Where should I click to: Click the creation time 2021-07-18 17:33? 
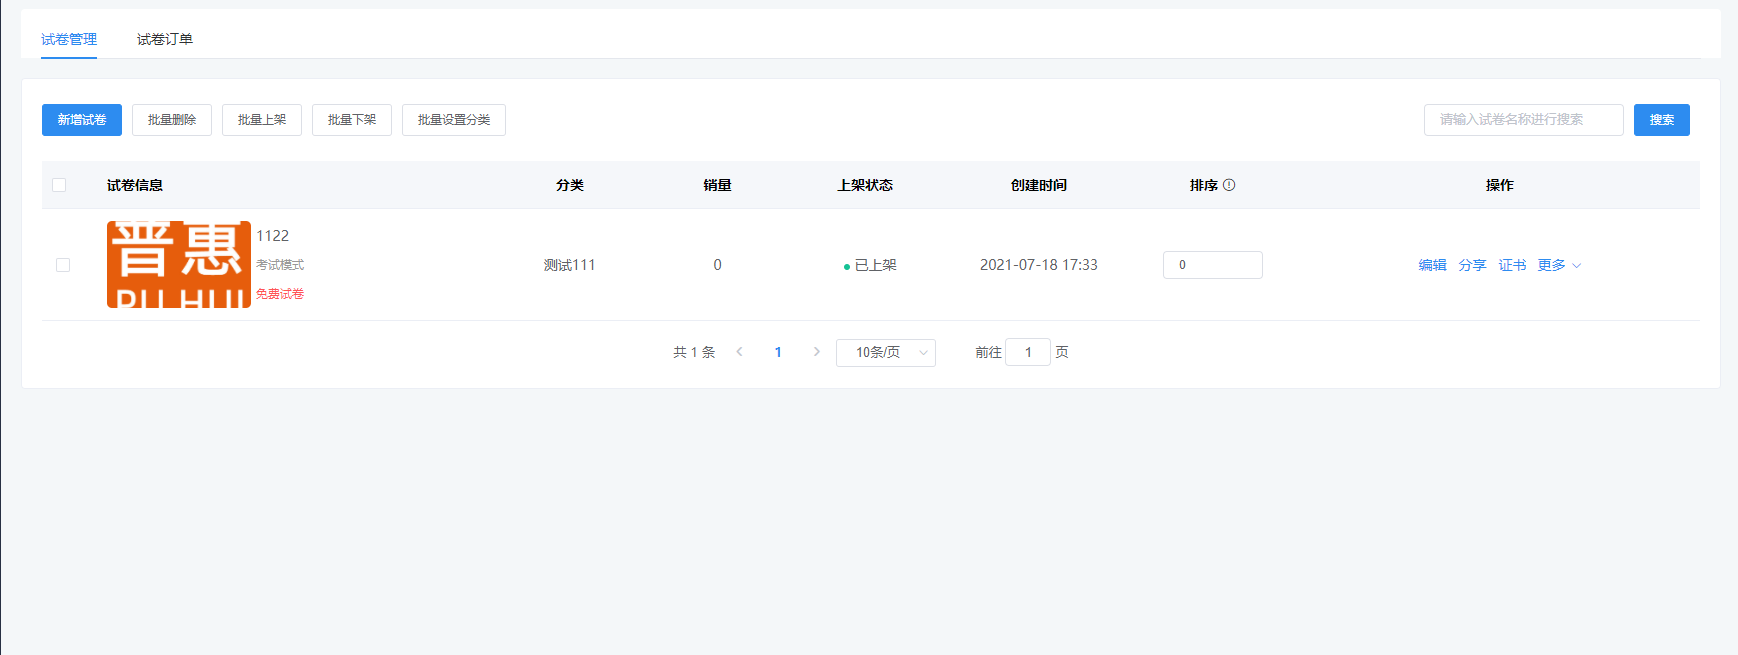coord(1039,265)
